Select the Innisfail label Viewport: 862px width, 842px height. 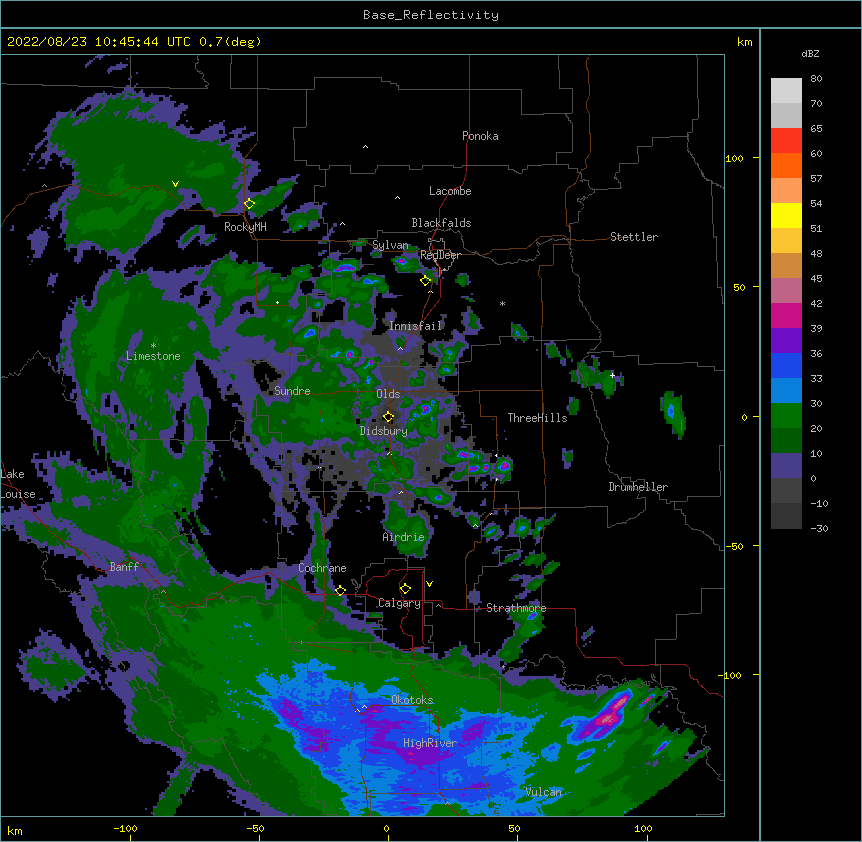(x=416, y=326)
